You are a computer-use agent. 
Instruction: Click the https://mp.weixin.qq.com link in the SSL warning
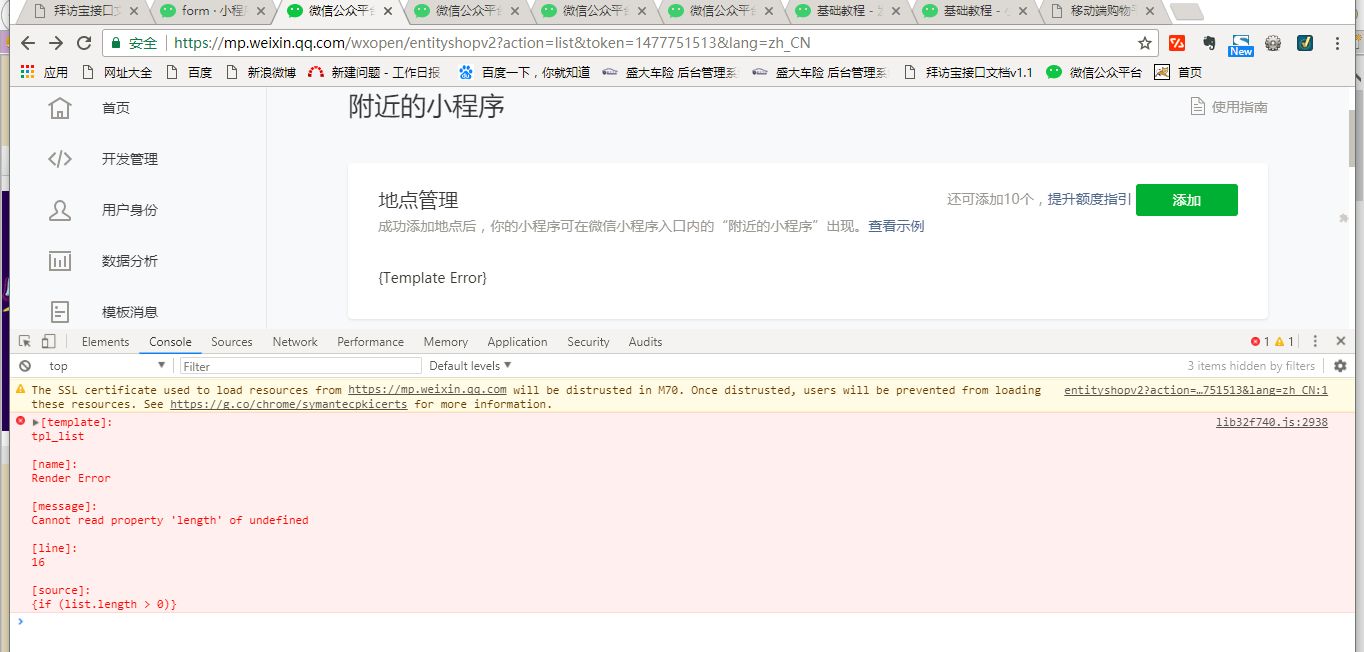[427, 390]
